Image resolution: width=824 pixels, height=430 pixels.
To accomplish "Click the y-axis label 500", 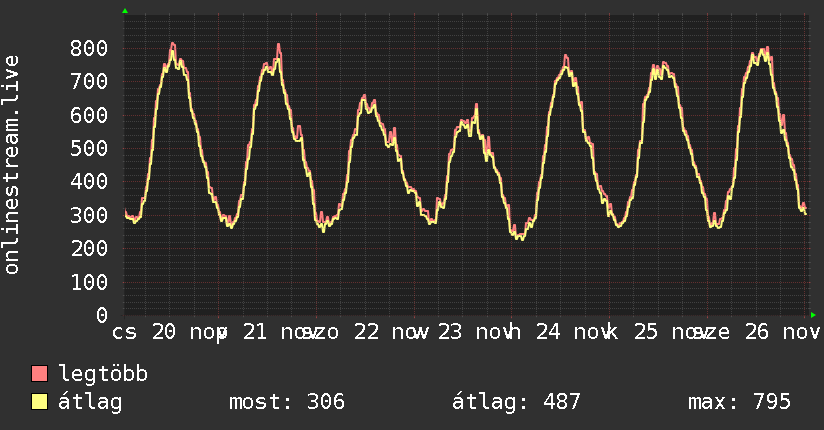I will (x=89, y=148).
